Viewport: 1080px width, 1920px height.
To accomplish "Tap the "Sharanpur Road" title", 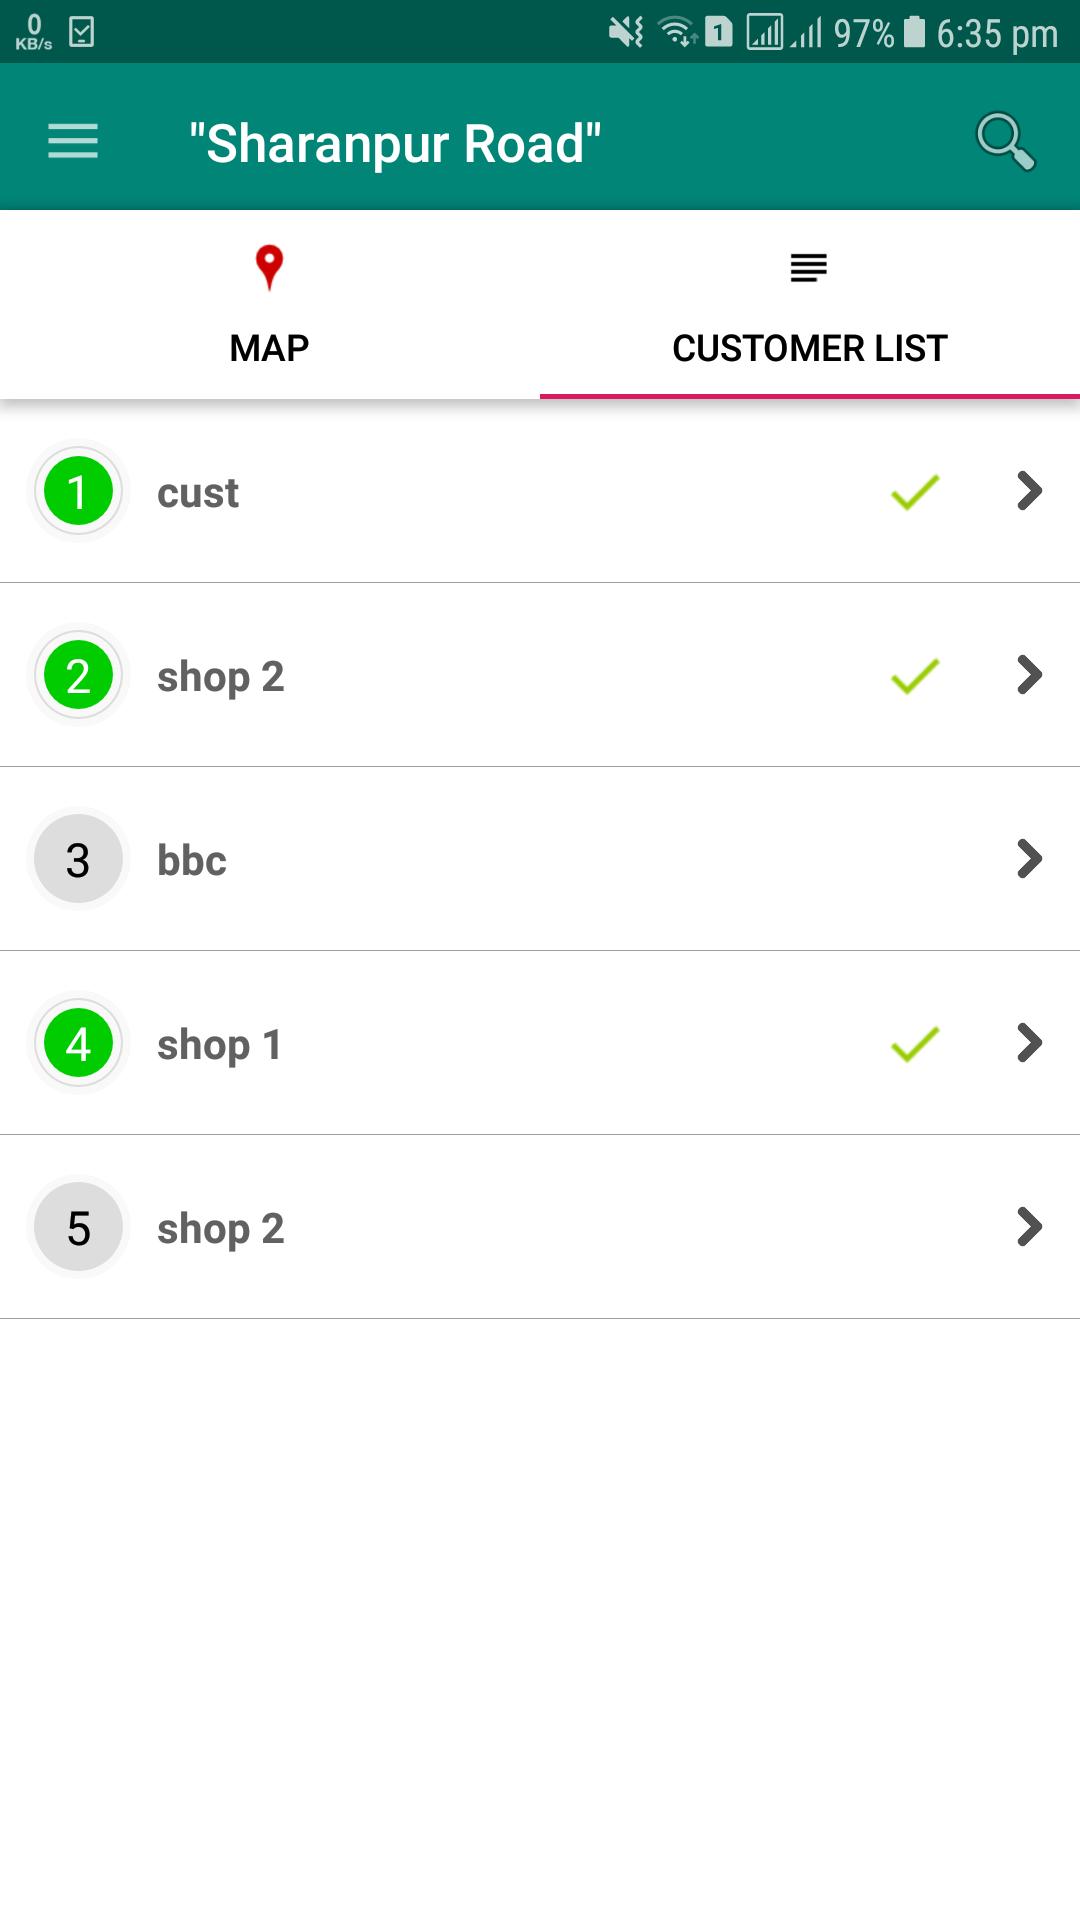I will pos(395,143).
